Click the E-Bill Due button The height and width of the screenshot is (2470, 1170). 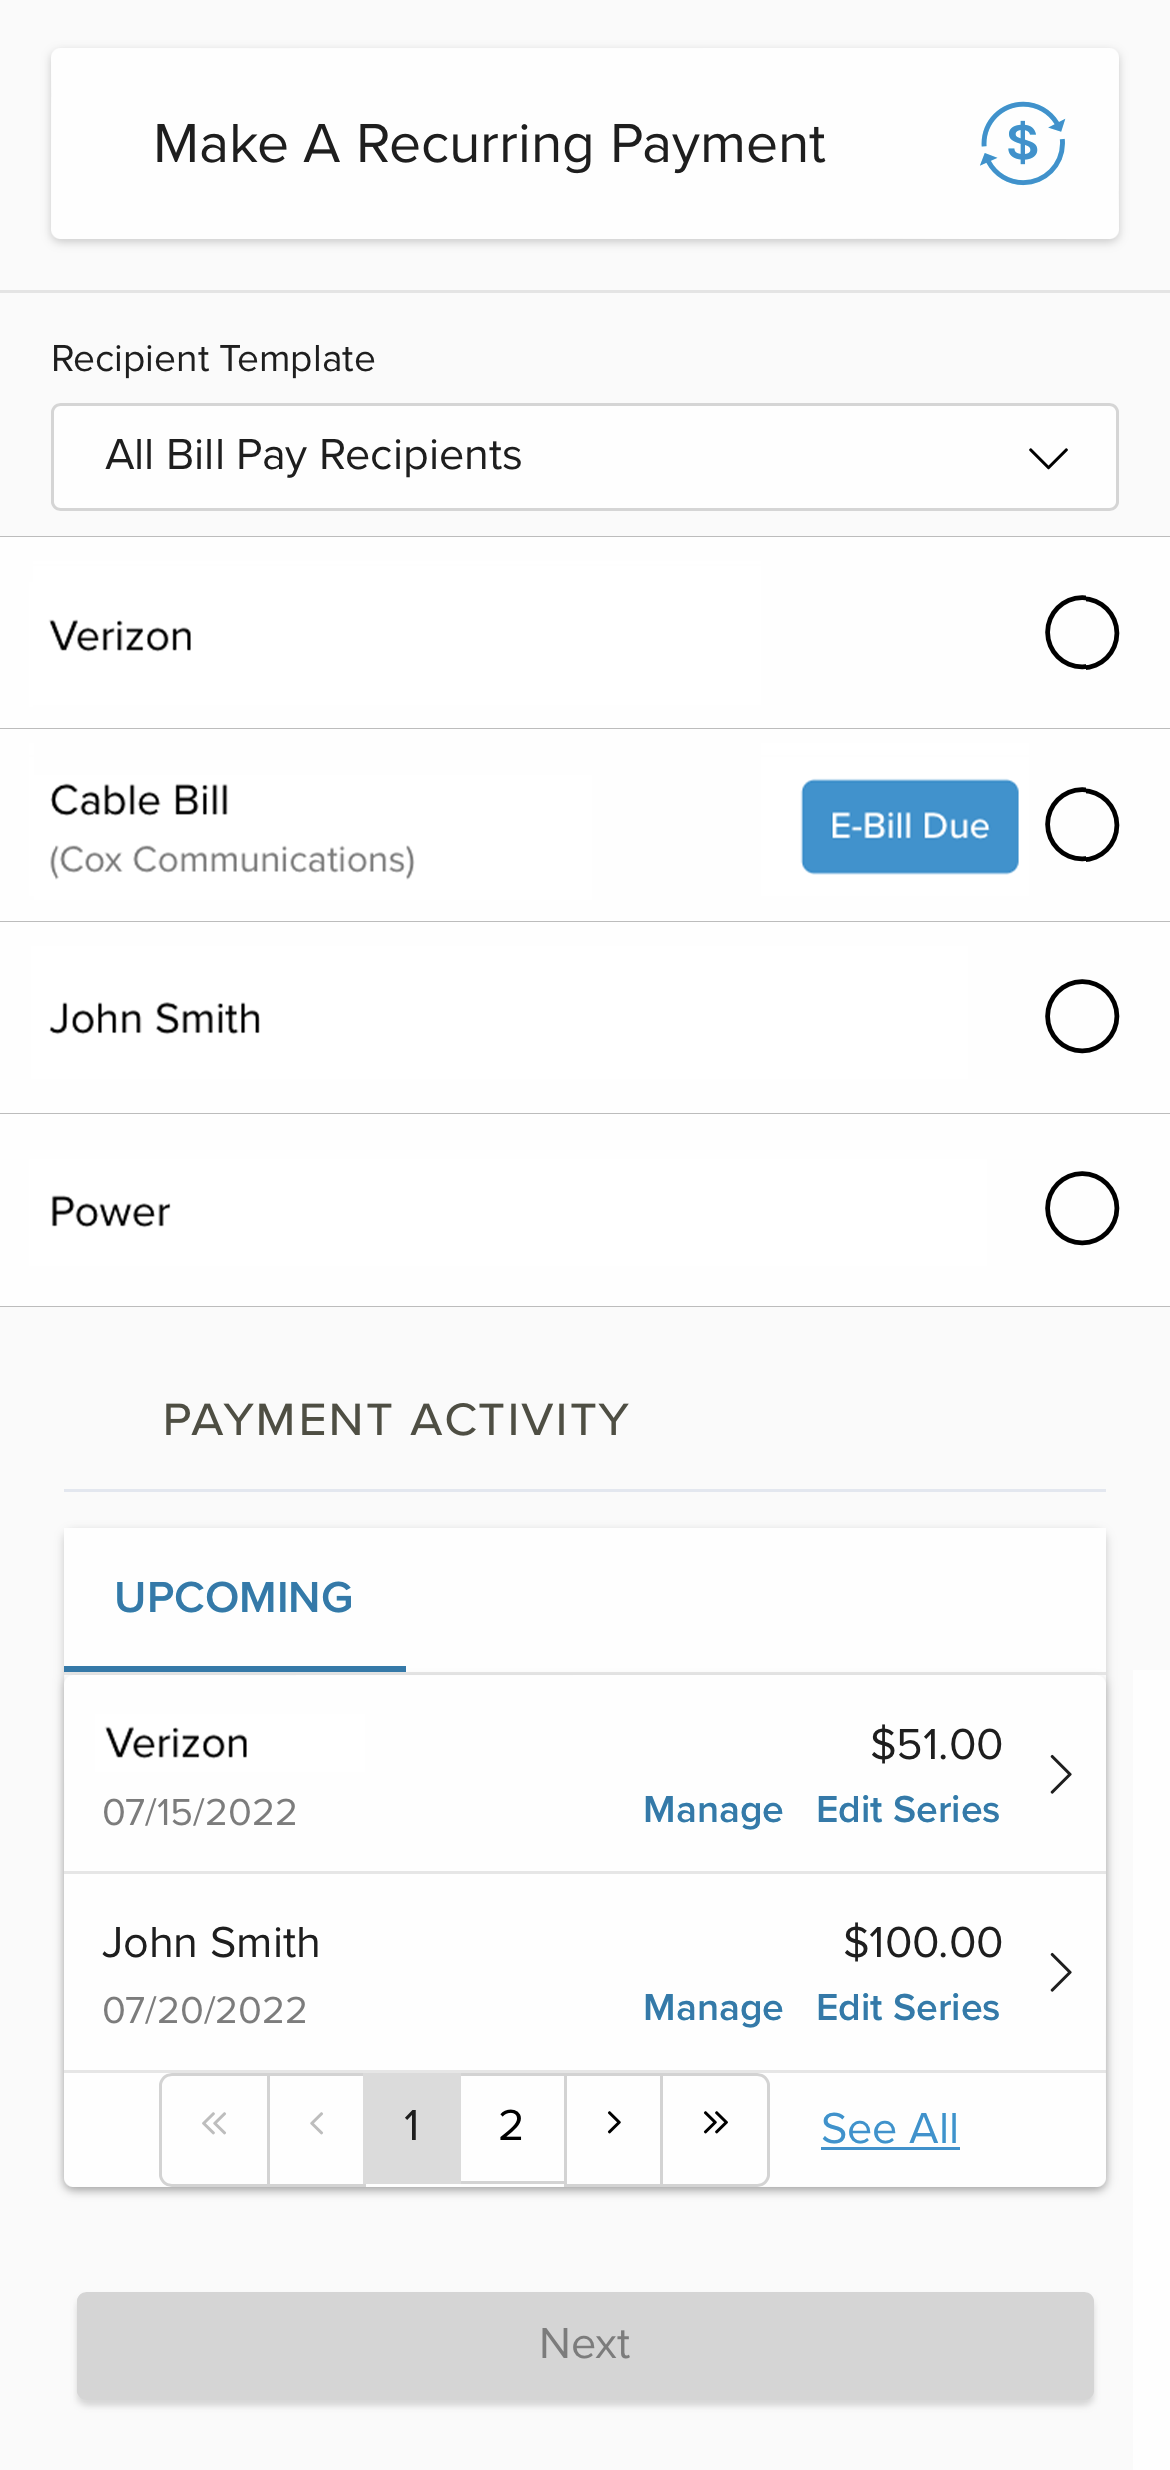click(x=909, y=826)
